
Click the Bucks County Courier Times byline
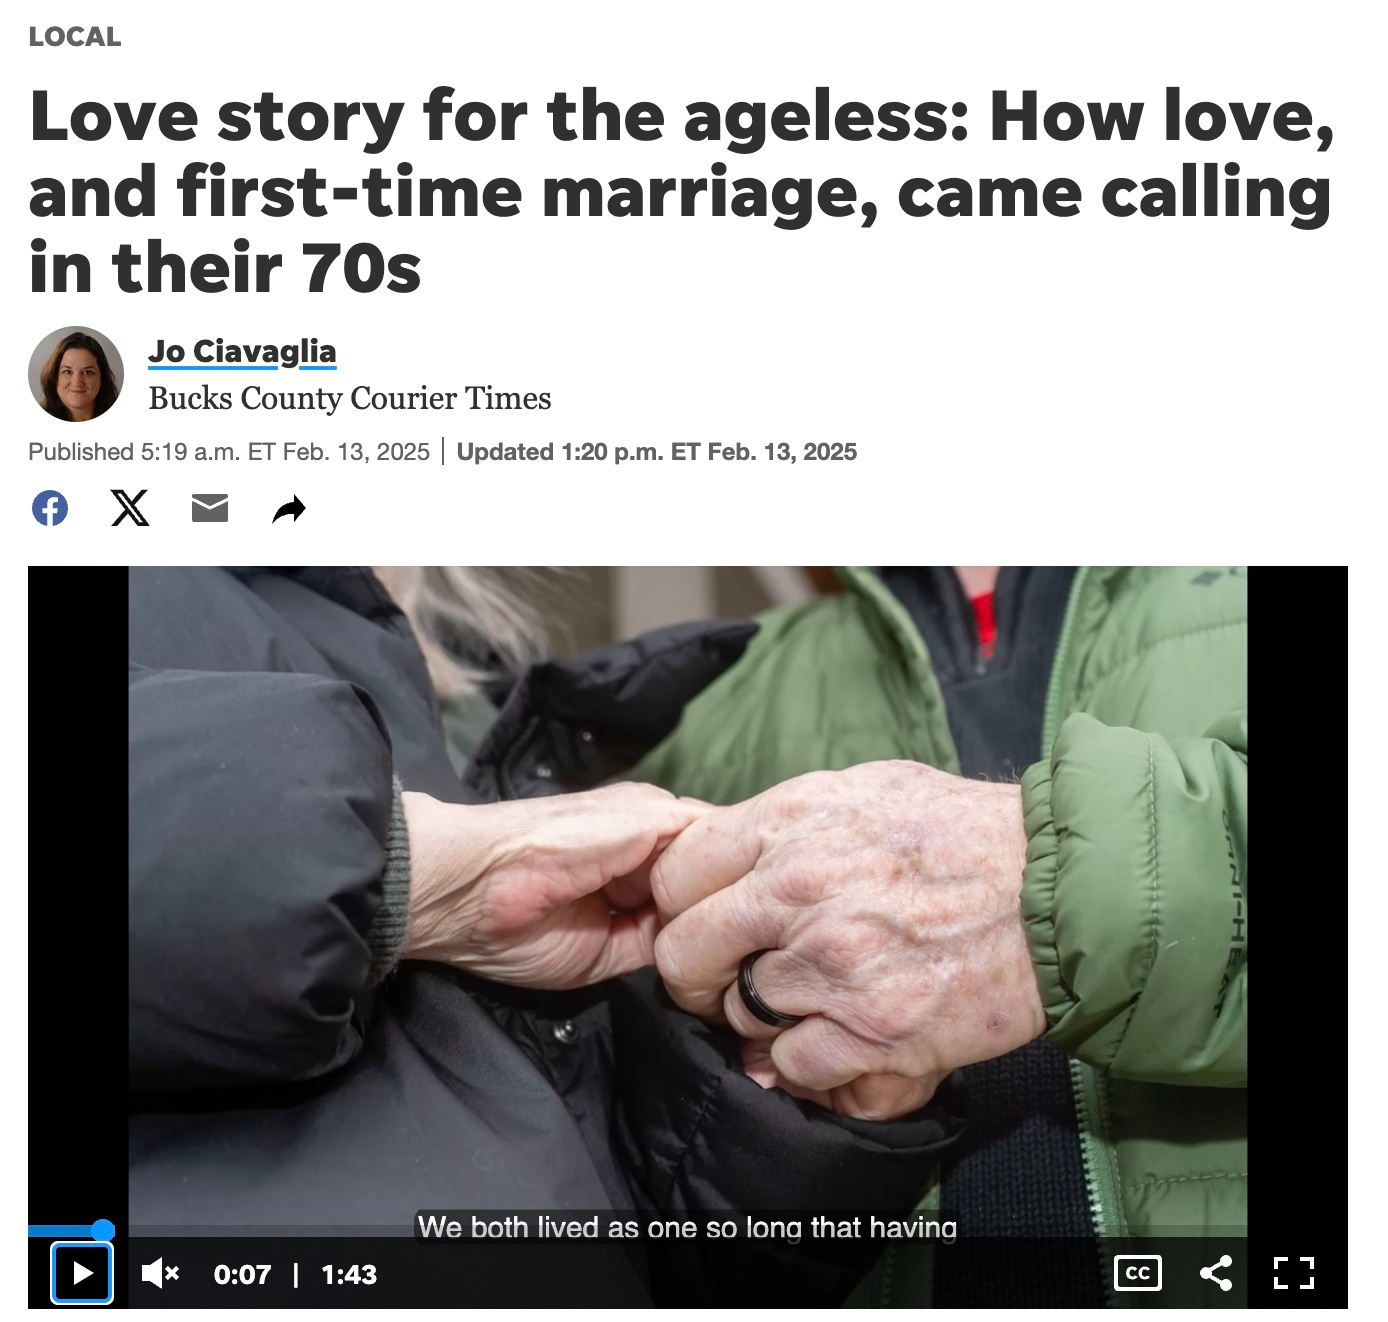350,398
